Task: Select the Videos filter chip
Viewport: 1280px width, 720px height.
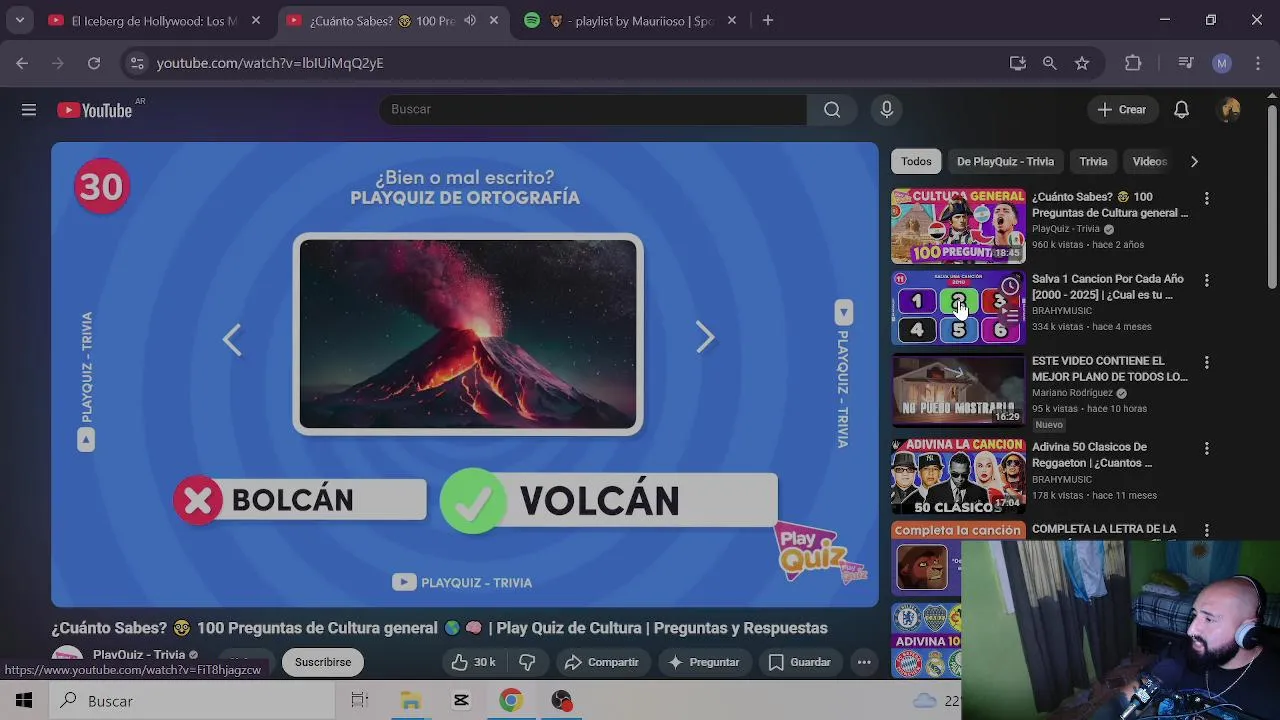Action: coord(1149,161)
